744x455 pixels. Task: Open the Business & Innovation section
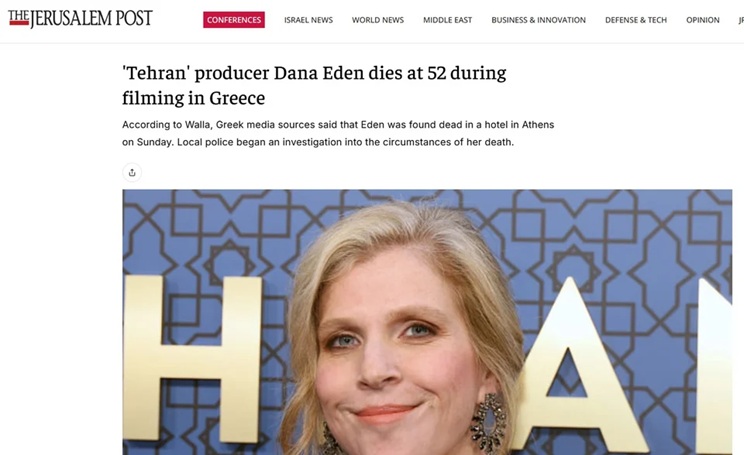(539, 20)
